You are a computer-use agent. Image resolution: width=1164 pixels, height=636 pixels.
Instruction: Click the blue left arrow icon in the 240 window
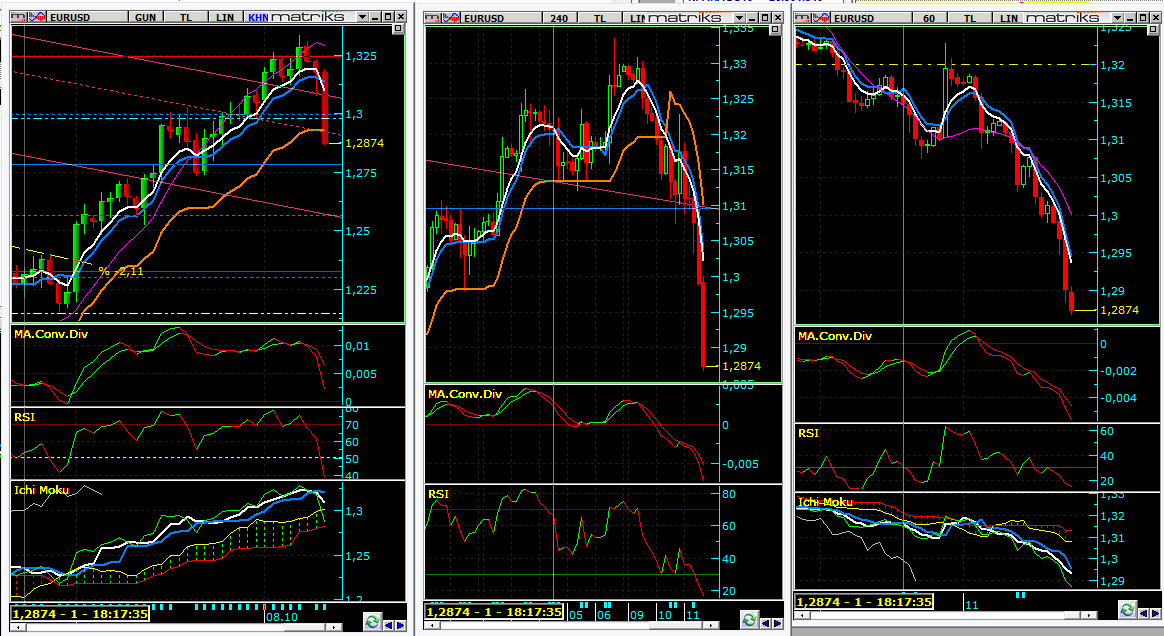(x=765, y=623)
